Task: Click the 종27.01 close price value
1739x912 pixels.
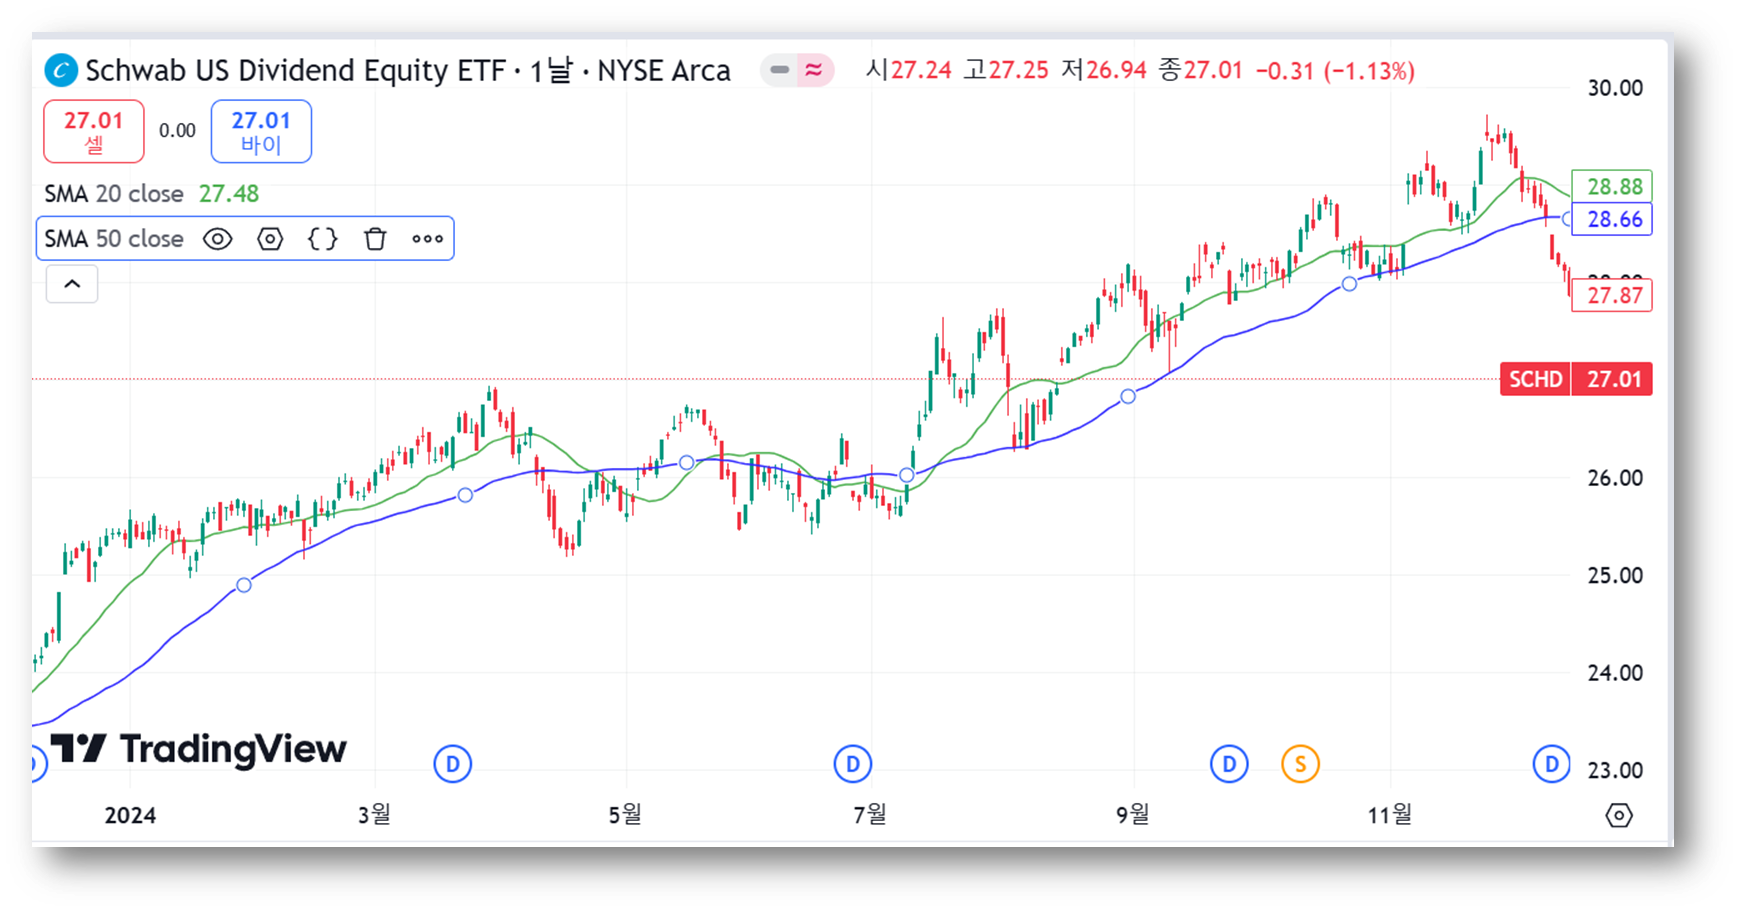Action: (x=1200, y=70)
